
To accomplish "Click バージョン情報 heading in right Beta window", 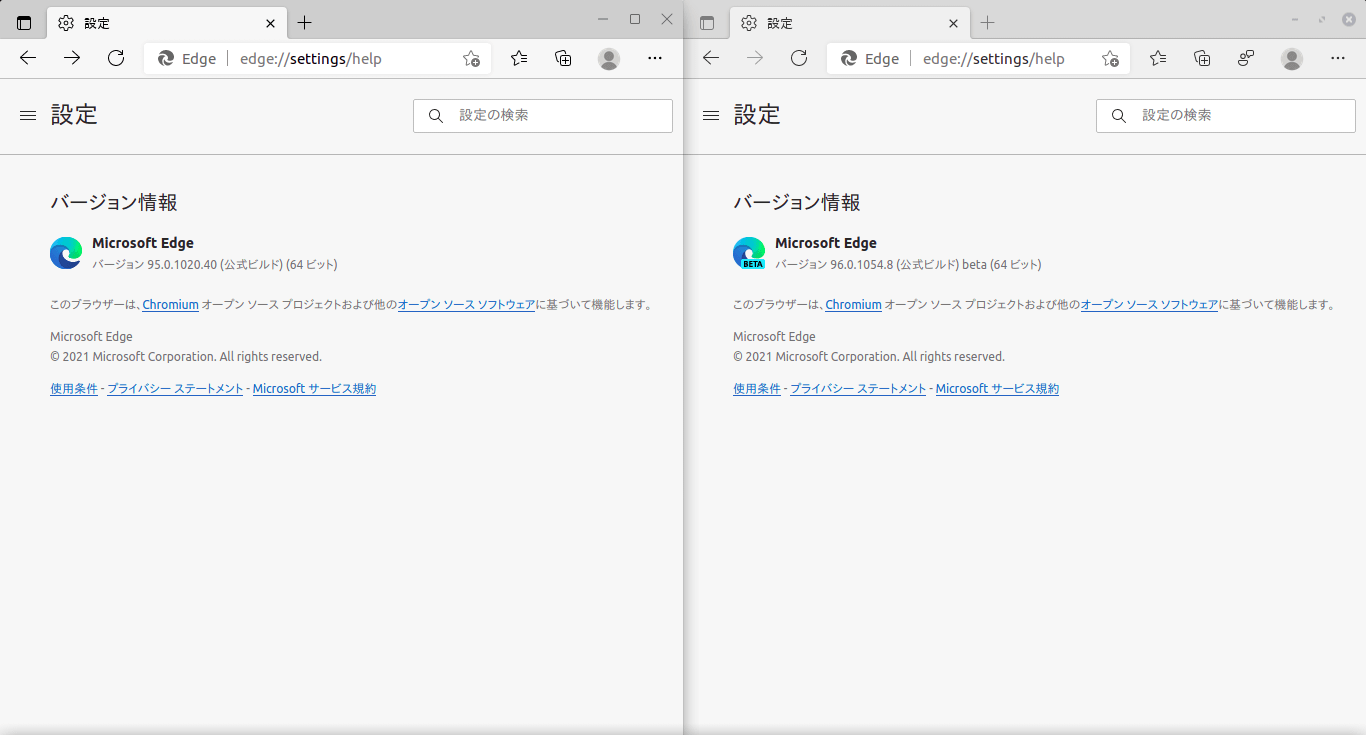I will 797,203.
